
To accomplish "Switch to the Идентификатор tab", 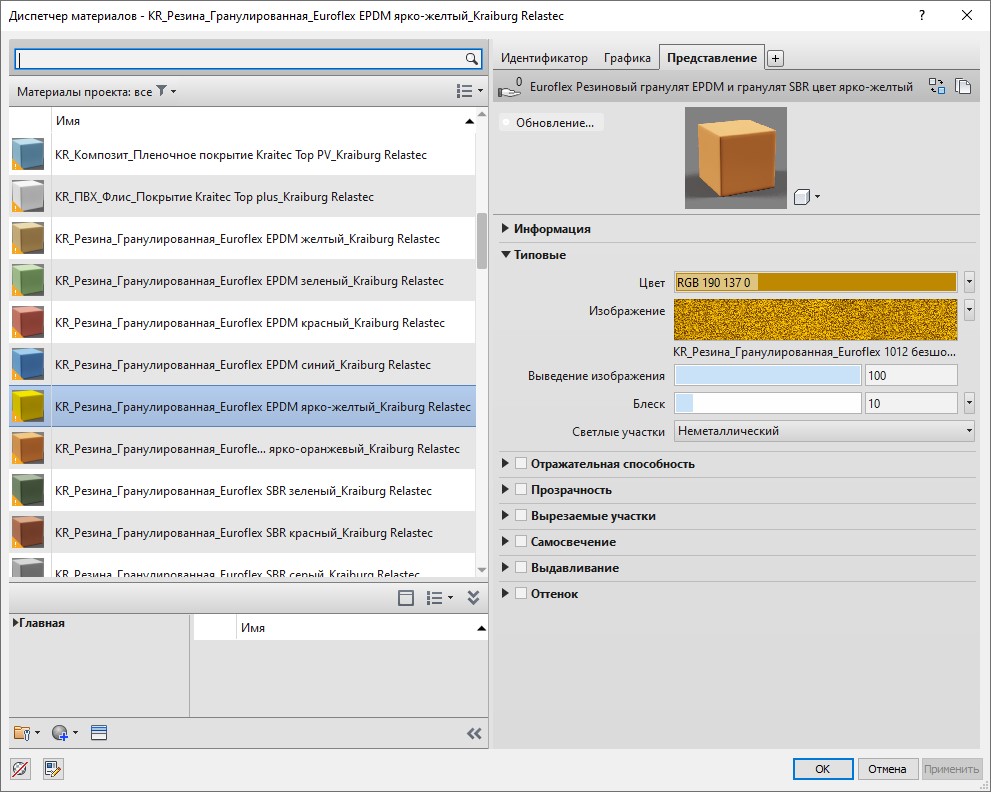I will pyautogui.click(x=544, y=58).
